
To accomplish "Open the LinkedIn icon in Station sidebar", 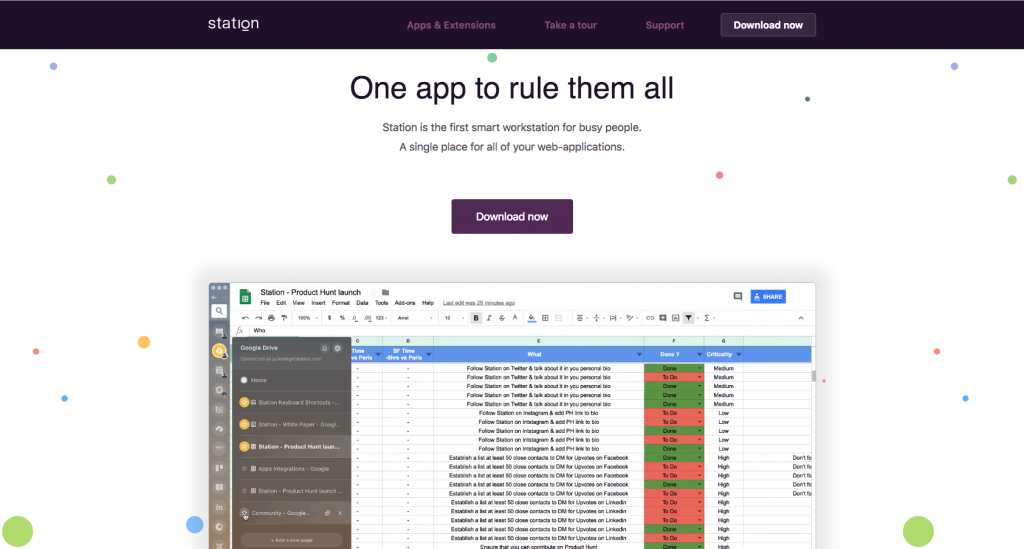I will pos(219,507).
